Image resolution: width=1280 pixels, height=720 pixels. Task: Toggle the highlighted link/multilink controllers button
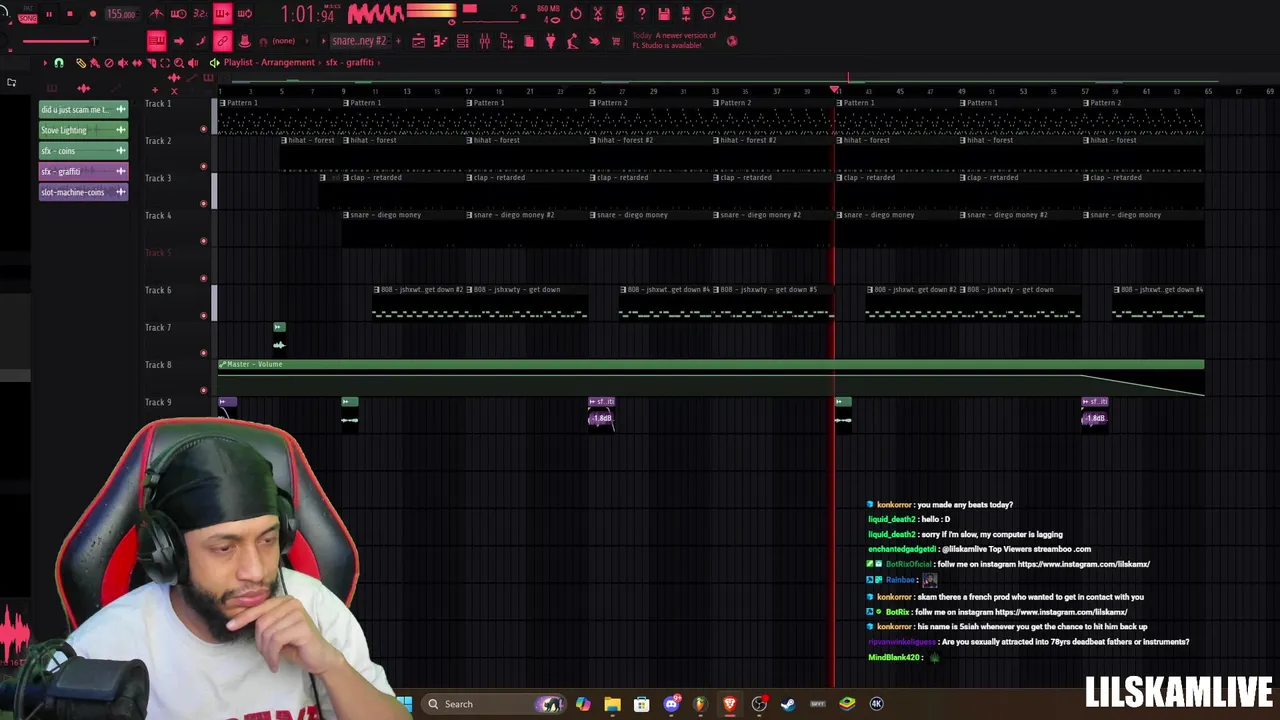[x=222, y=41]
